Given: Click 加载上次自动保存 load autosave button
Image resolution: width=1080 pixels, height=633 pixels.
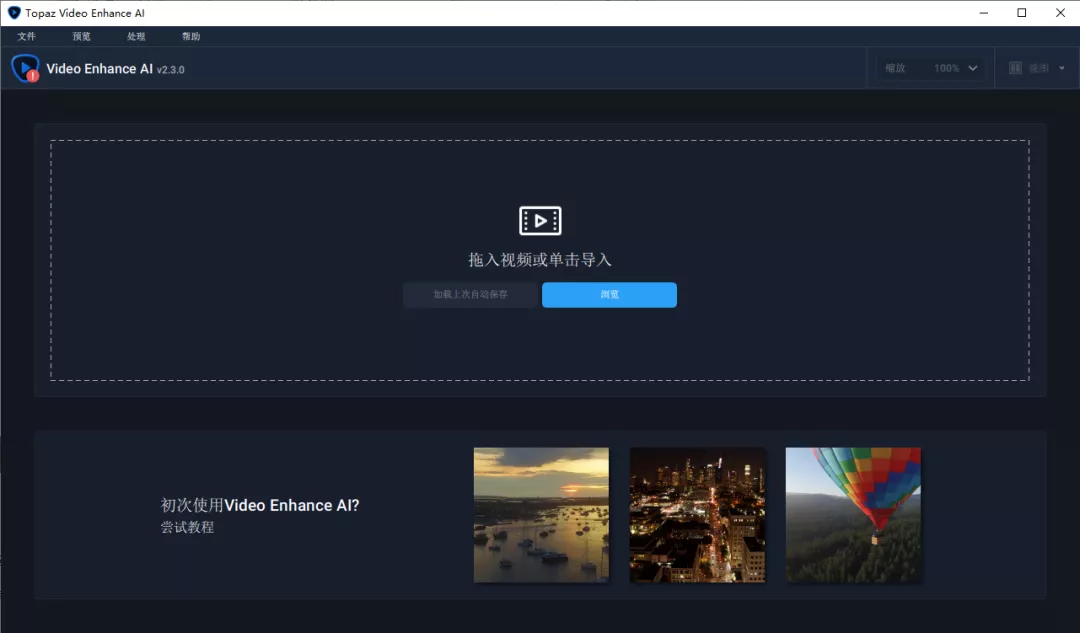Looking at the screenshot, I should [470, 295].
